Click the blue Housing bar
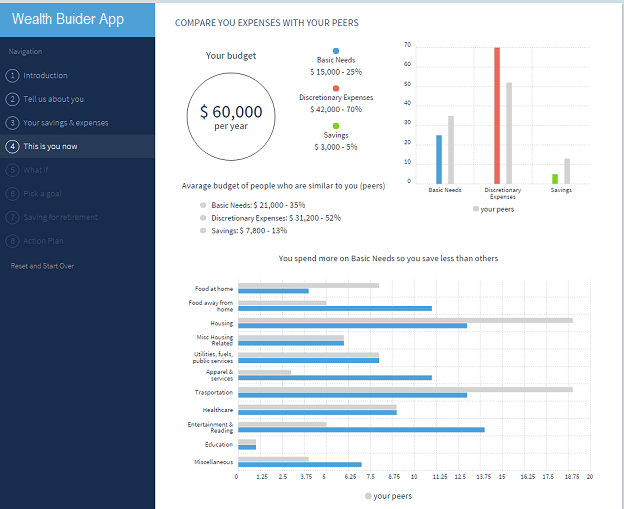The height and width of the screenshot is (509, 624). pos(353,326)
